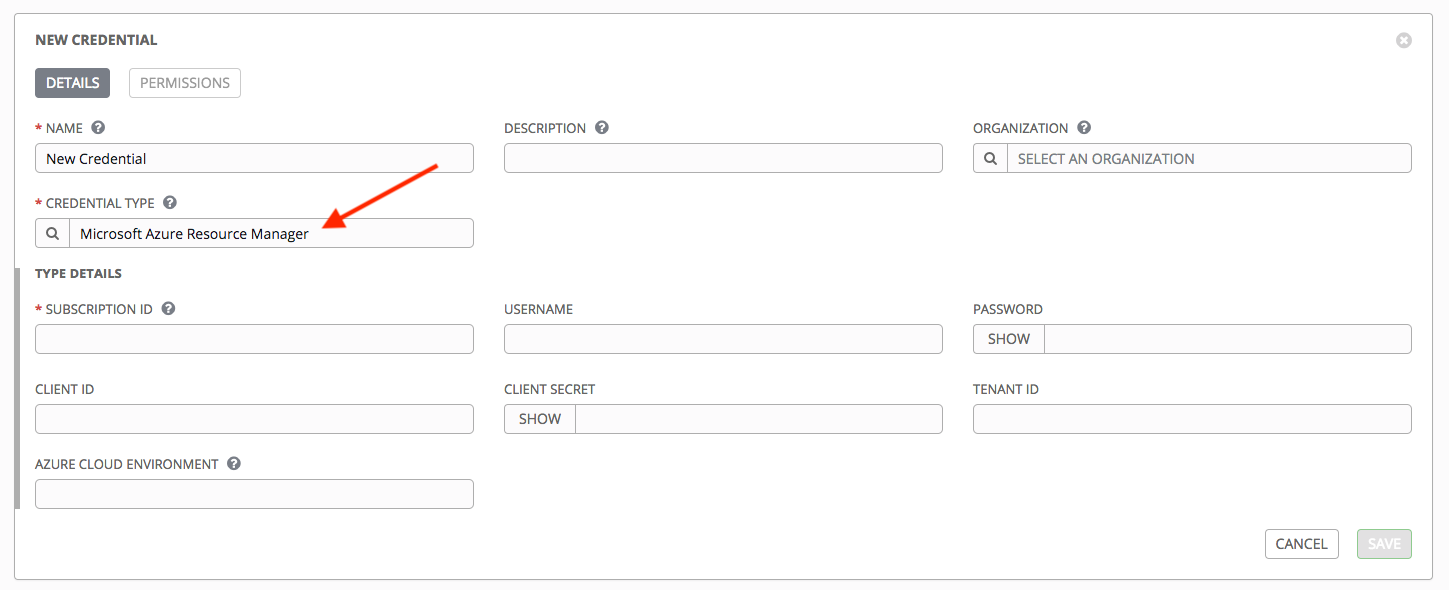Image resolution: width=1449 pixels, height=590 pixels.
Task: Focus the Tenant ID input field
Action: click(x=1192, y=419)
